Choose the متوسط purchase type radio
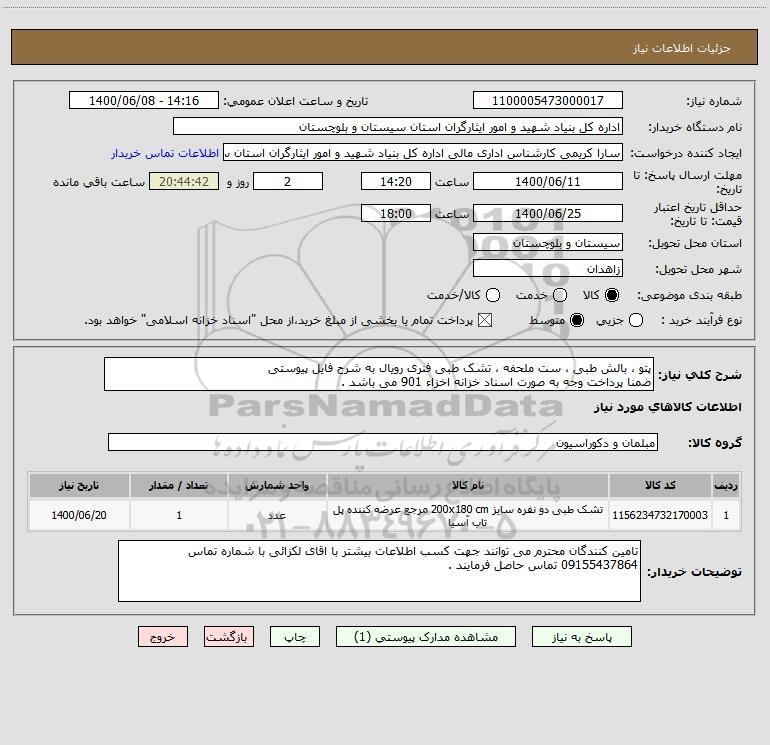 pos(577,320)
